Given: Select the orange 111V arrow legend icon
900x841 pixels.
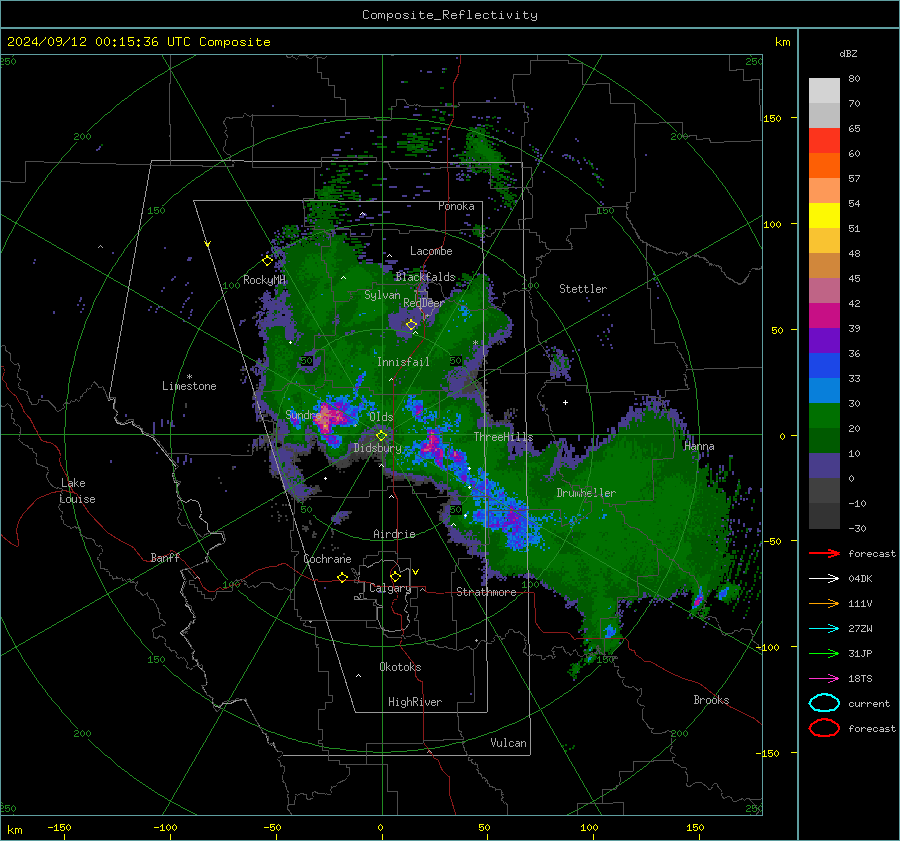Looking at the screenshot, I should pyautogui.click(x=824, y=603).
